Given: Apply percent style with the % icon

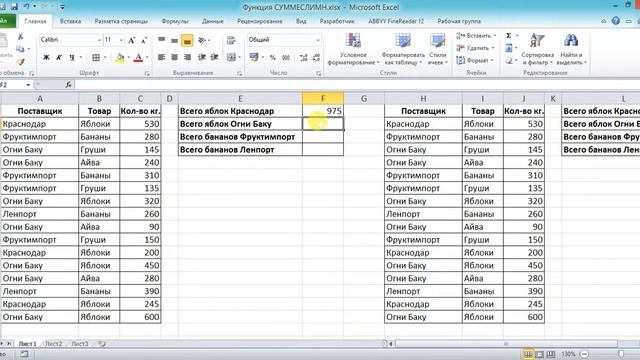Looking at the screenshot, I should (272, 58).
